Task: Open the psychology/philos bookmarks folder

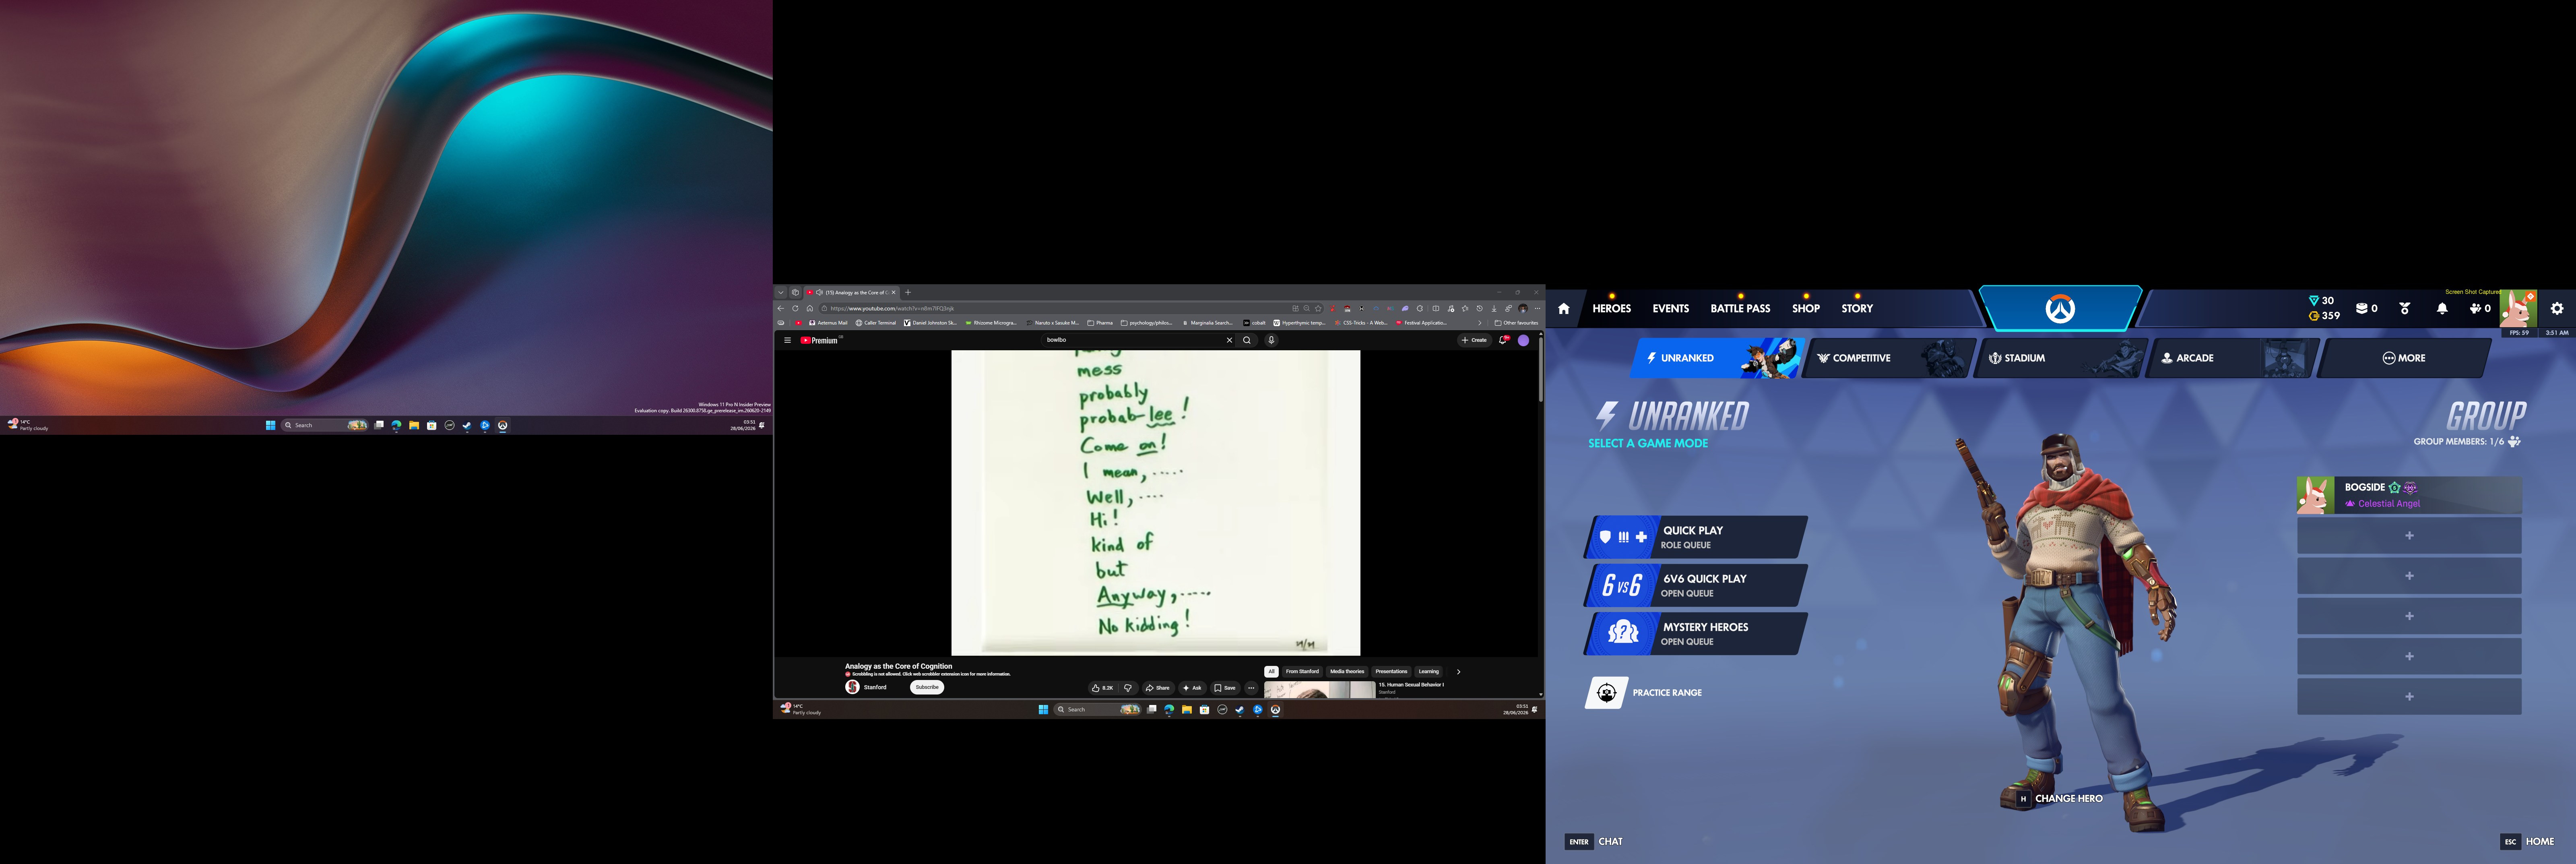Action: [x=1147, y=323]
